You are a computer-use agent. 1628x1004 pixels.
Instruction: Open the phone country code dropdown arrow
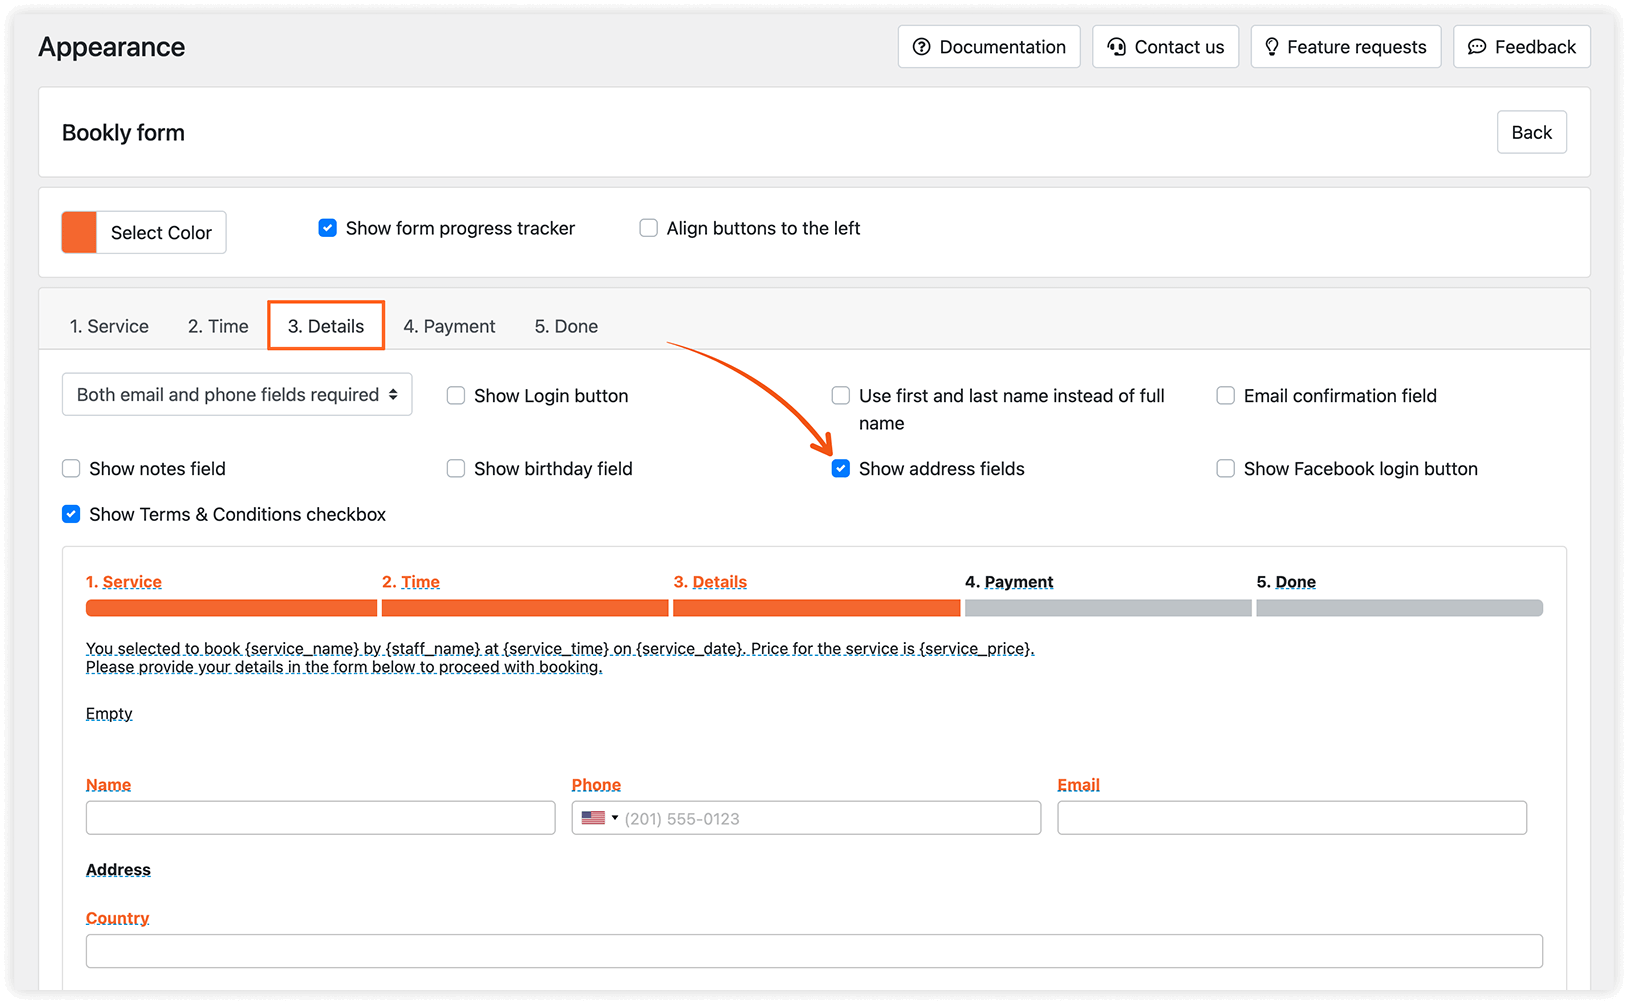615,818
